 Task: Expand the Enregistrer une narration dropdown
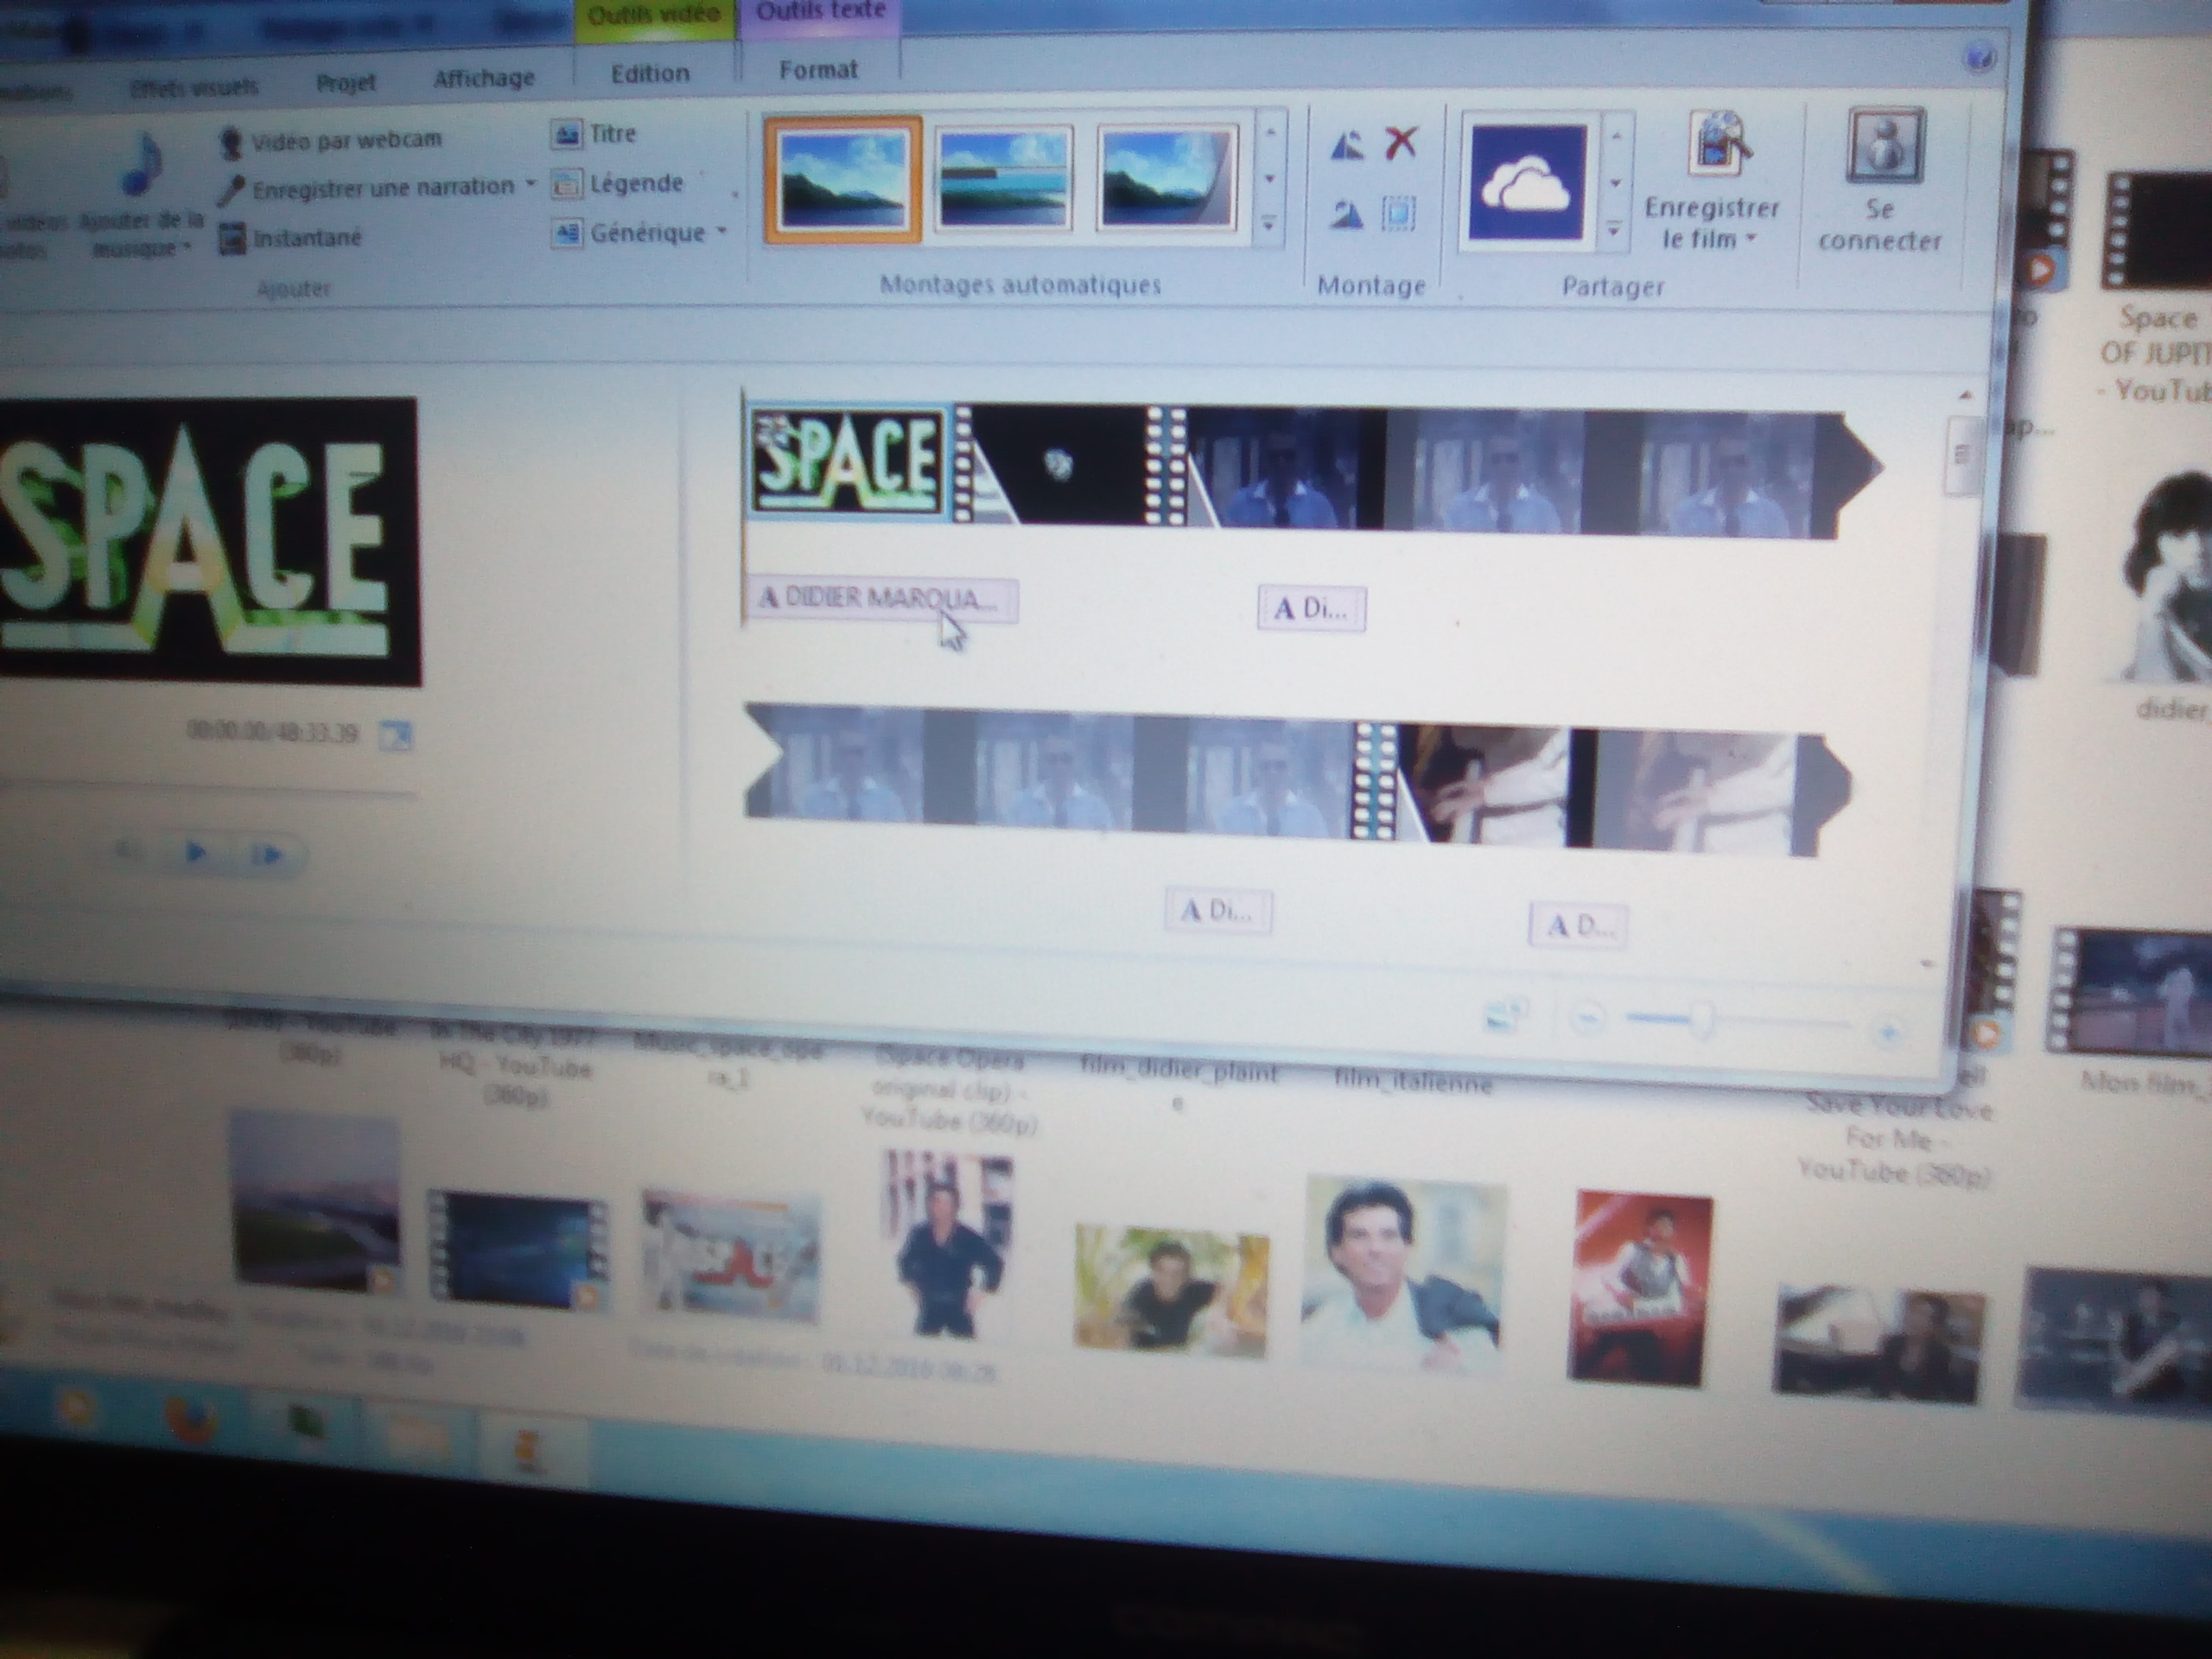tap(530, 185)
